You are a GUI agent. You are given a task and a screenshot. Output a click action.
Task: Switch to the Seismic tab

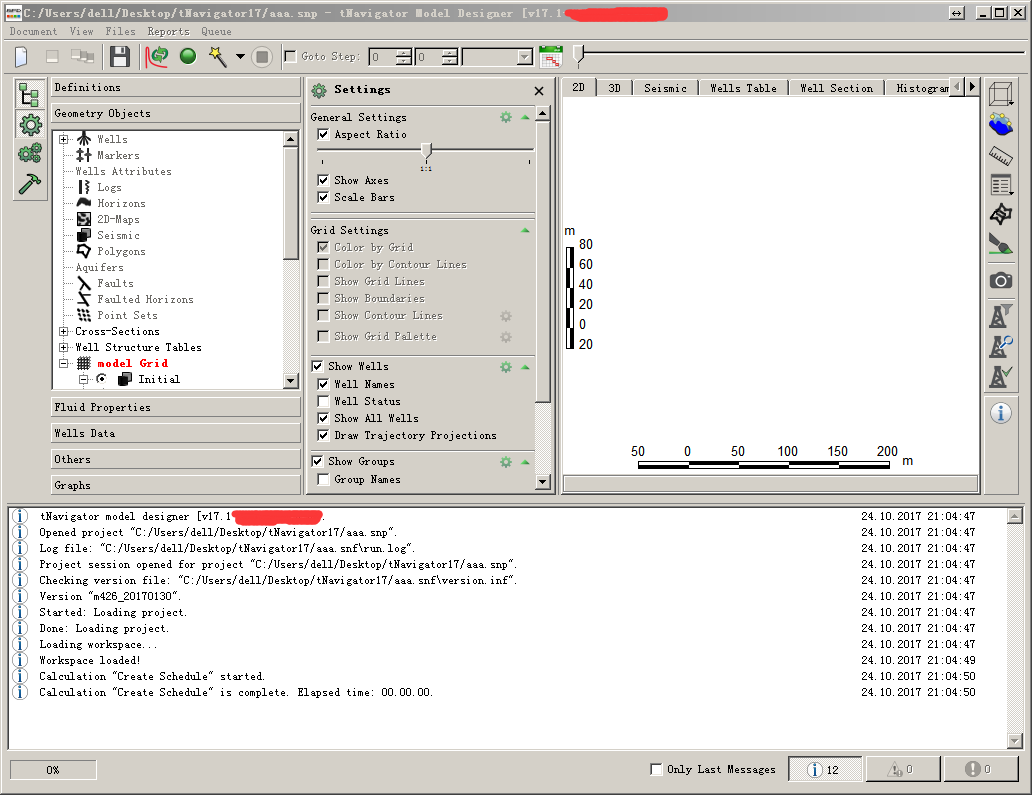[x=665, y=88]
